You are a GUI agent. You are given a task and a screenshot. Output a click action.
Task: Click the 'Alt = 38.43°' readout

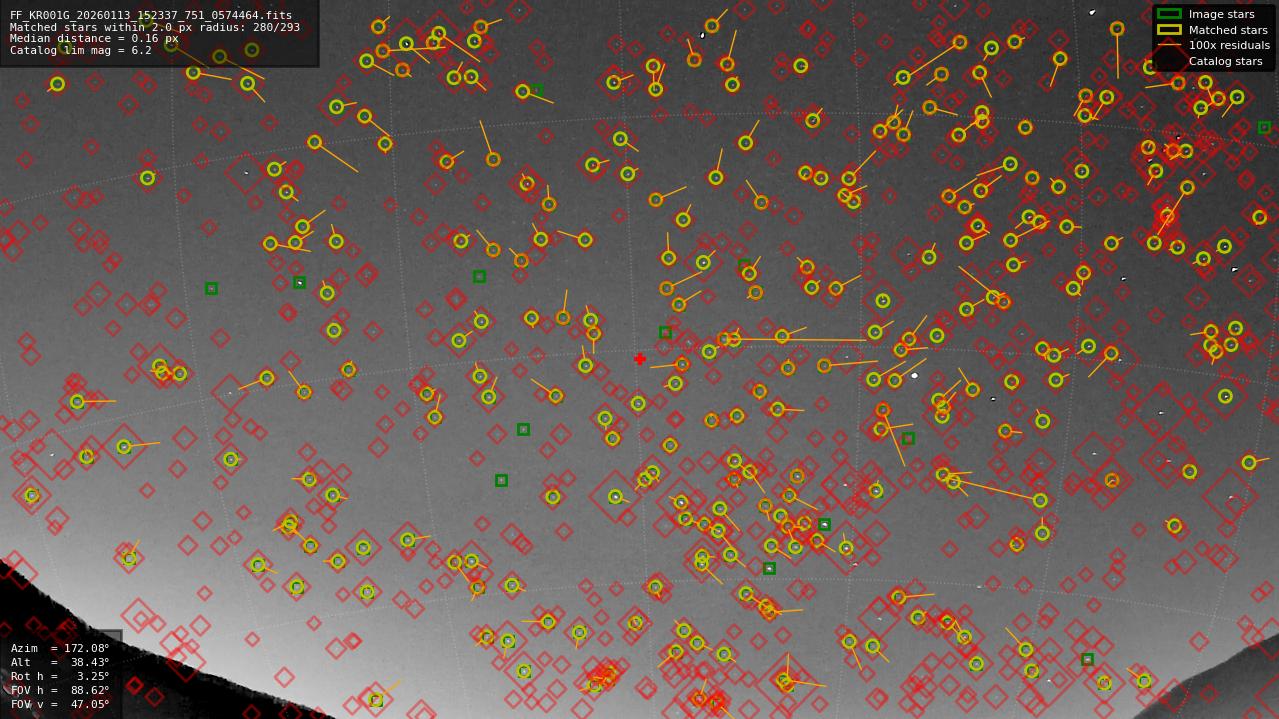tap(60, 663)
